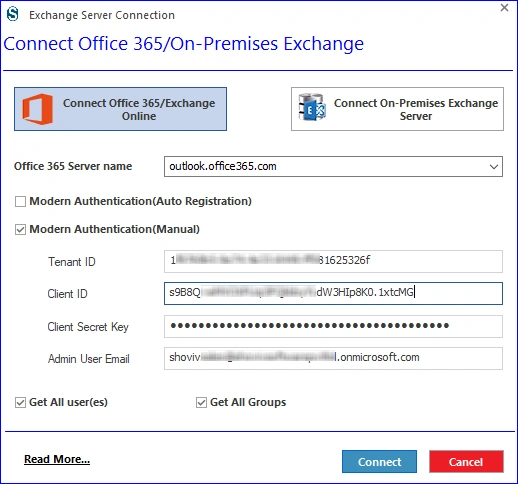Focus the Client ID input field

pyautogui.click(x=333, y=293)
